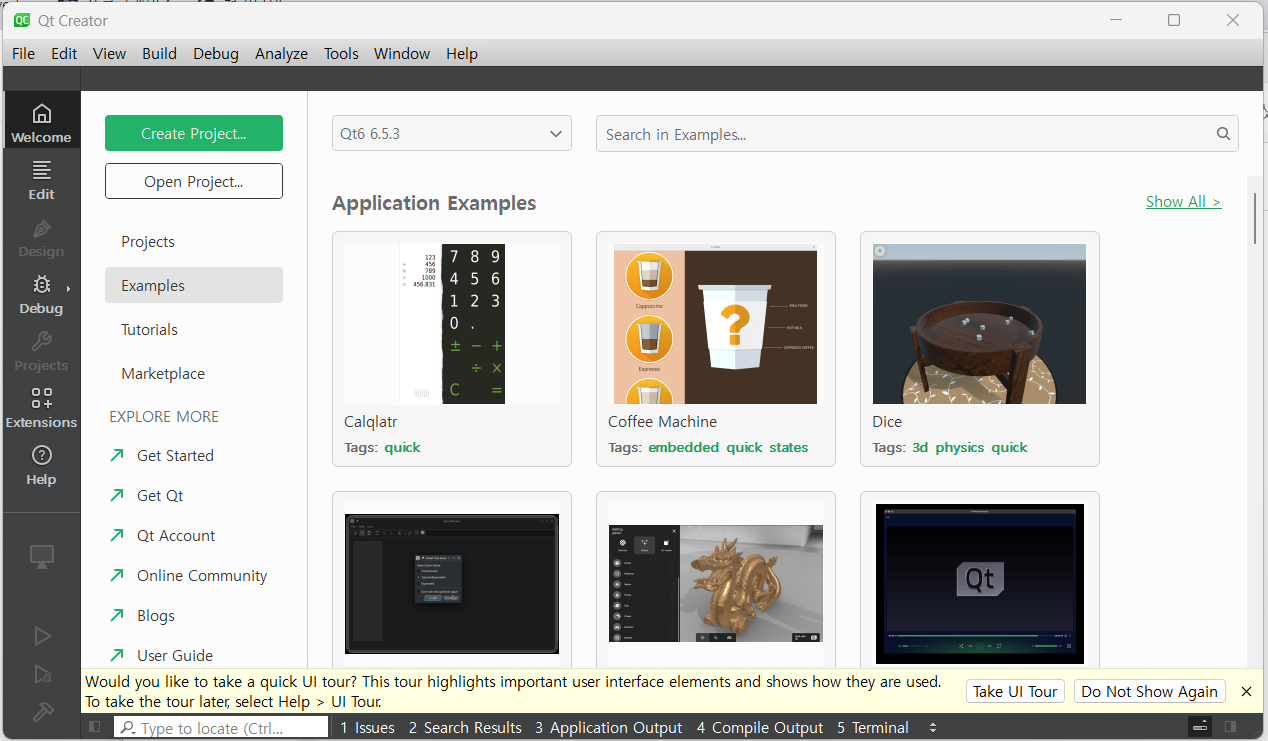1268x741 pixels.
Task: Click the Open Project button
Action: point(194,181)
